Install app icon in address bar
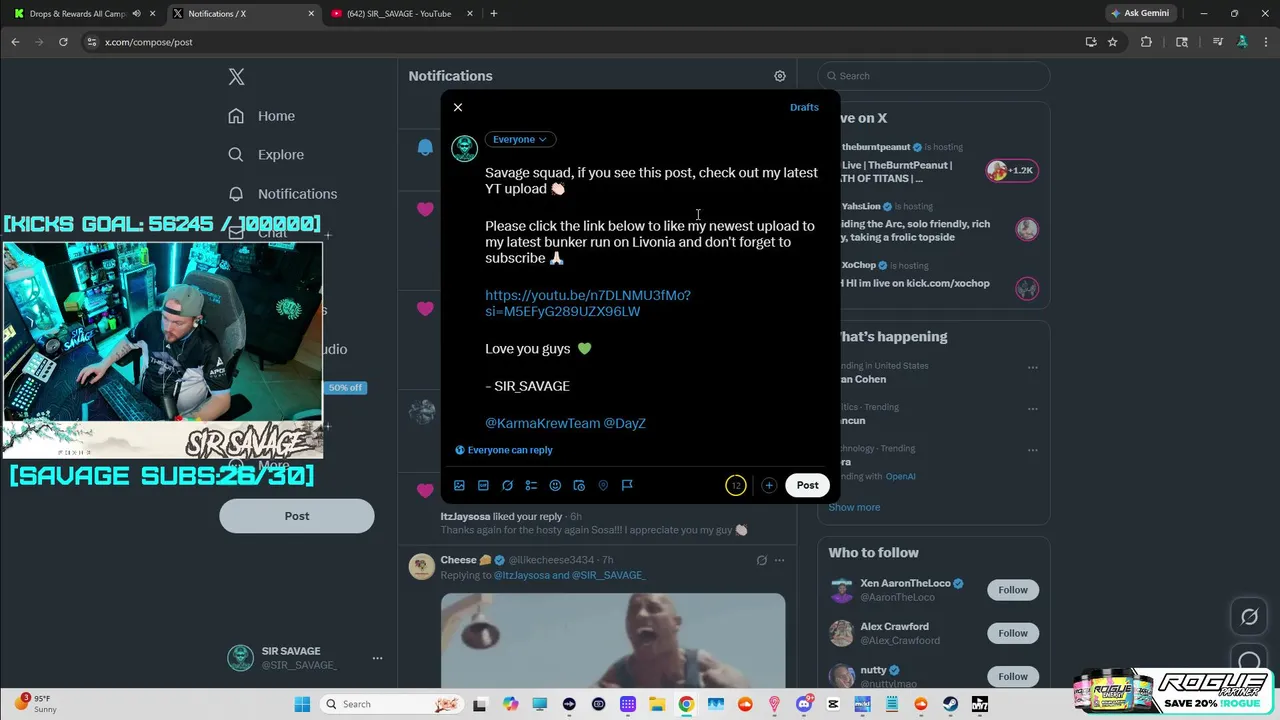The image size is (1280, 720). coord(1091,42)
